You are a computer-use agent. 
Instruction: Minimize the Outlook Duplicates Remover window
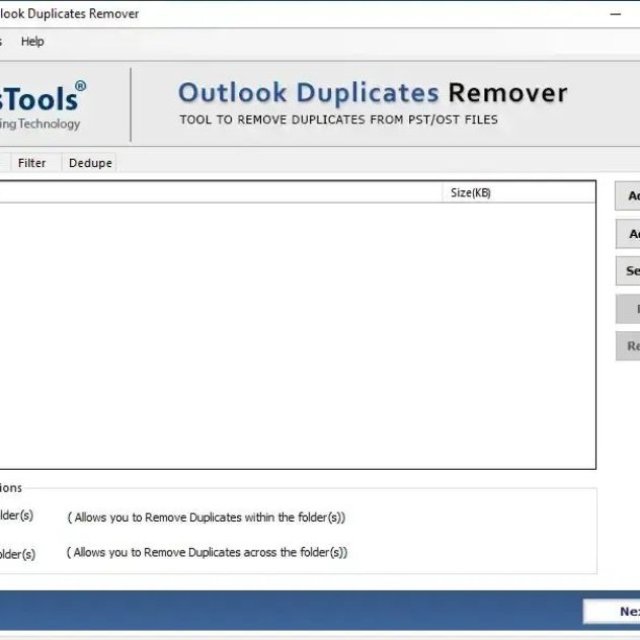click(616, 14)
